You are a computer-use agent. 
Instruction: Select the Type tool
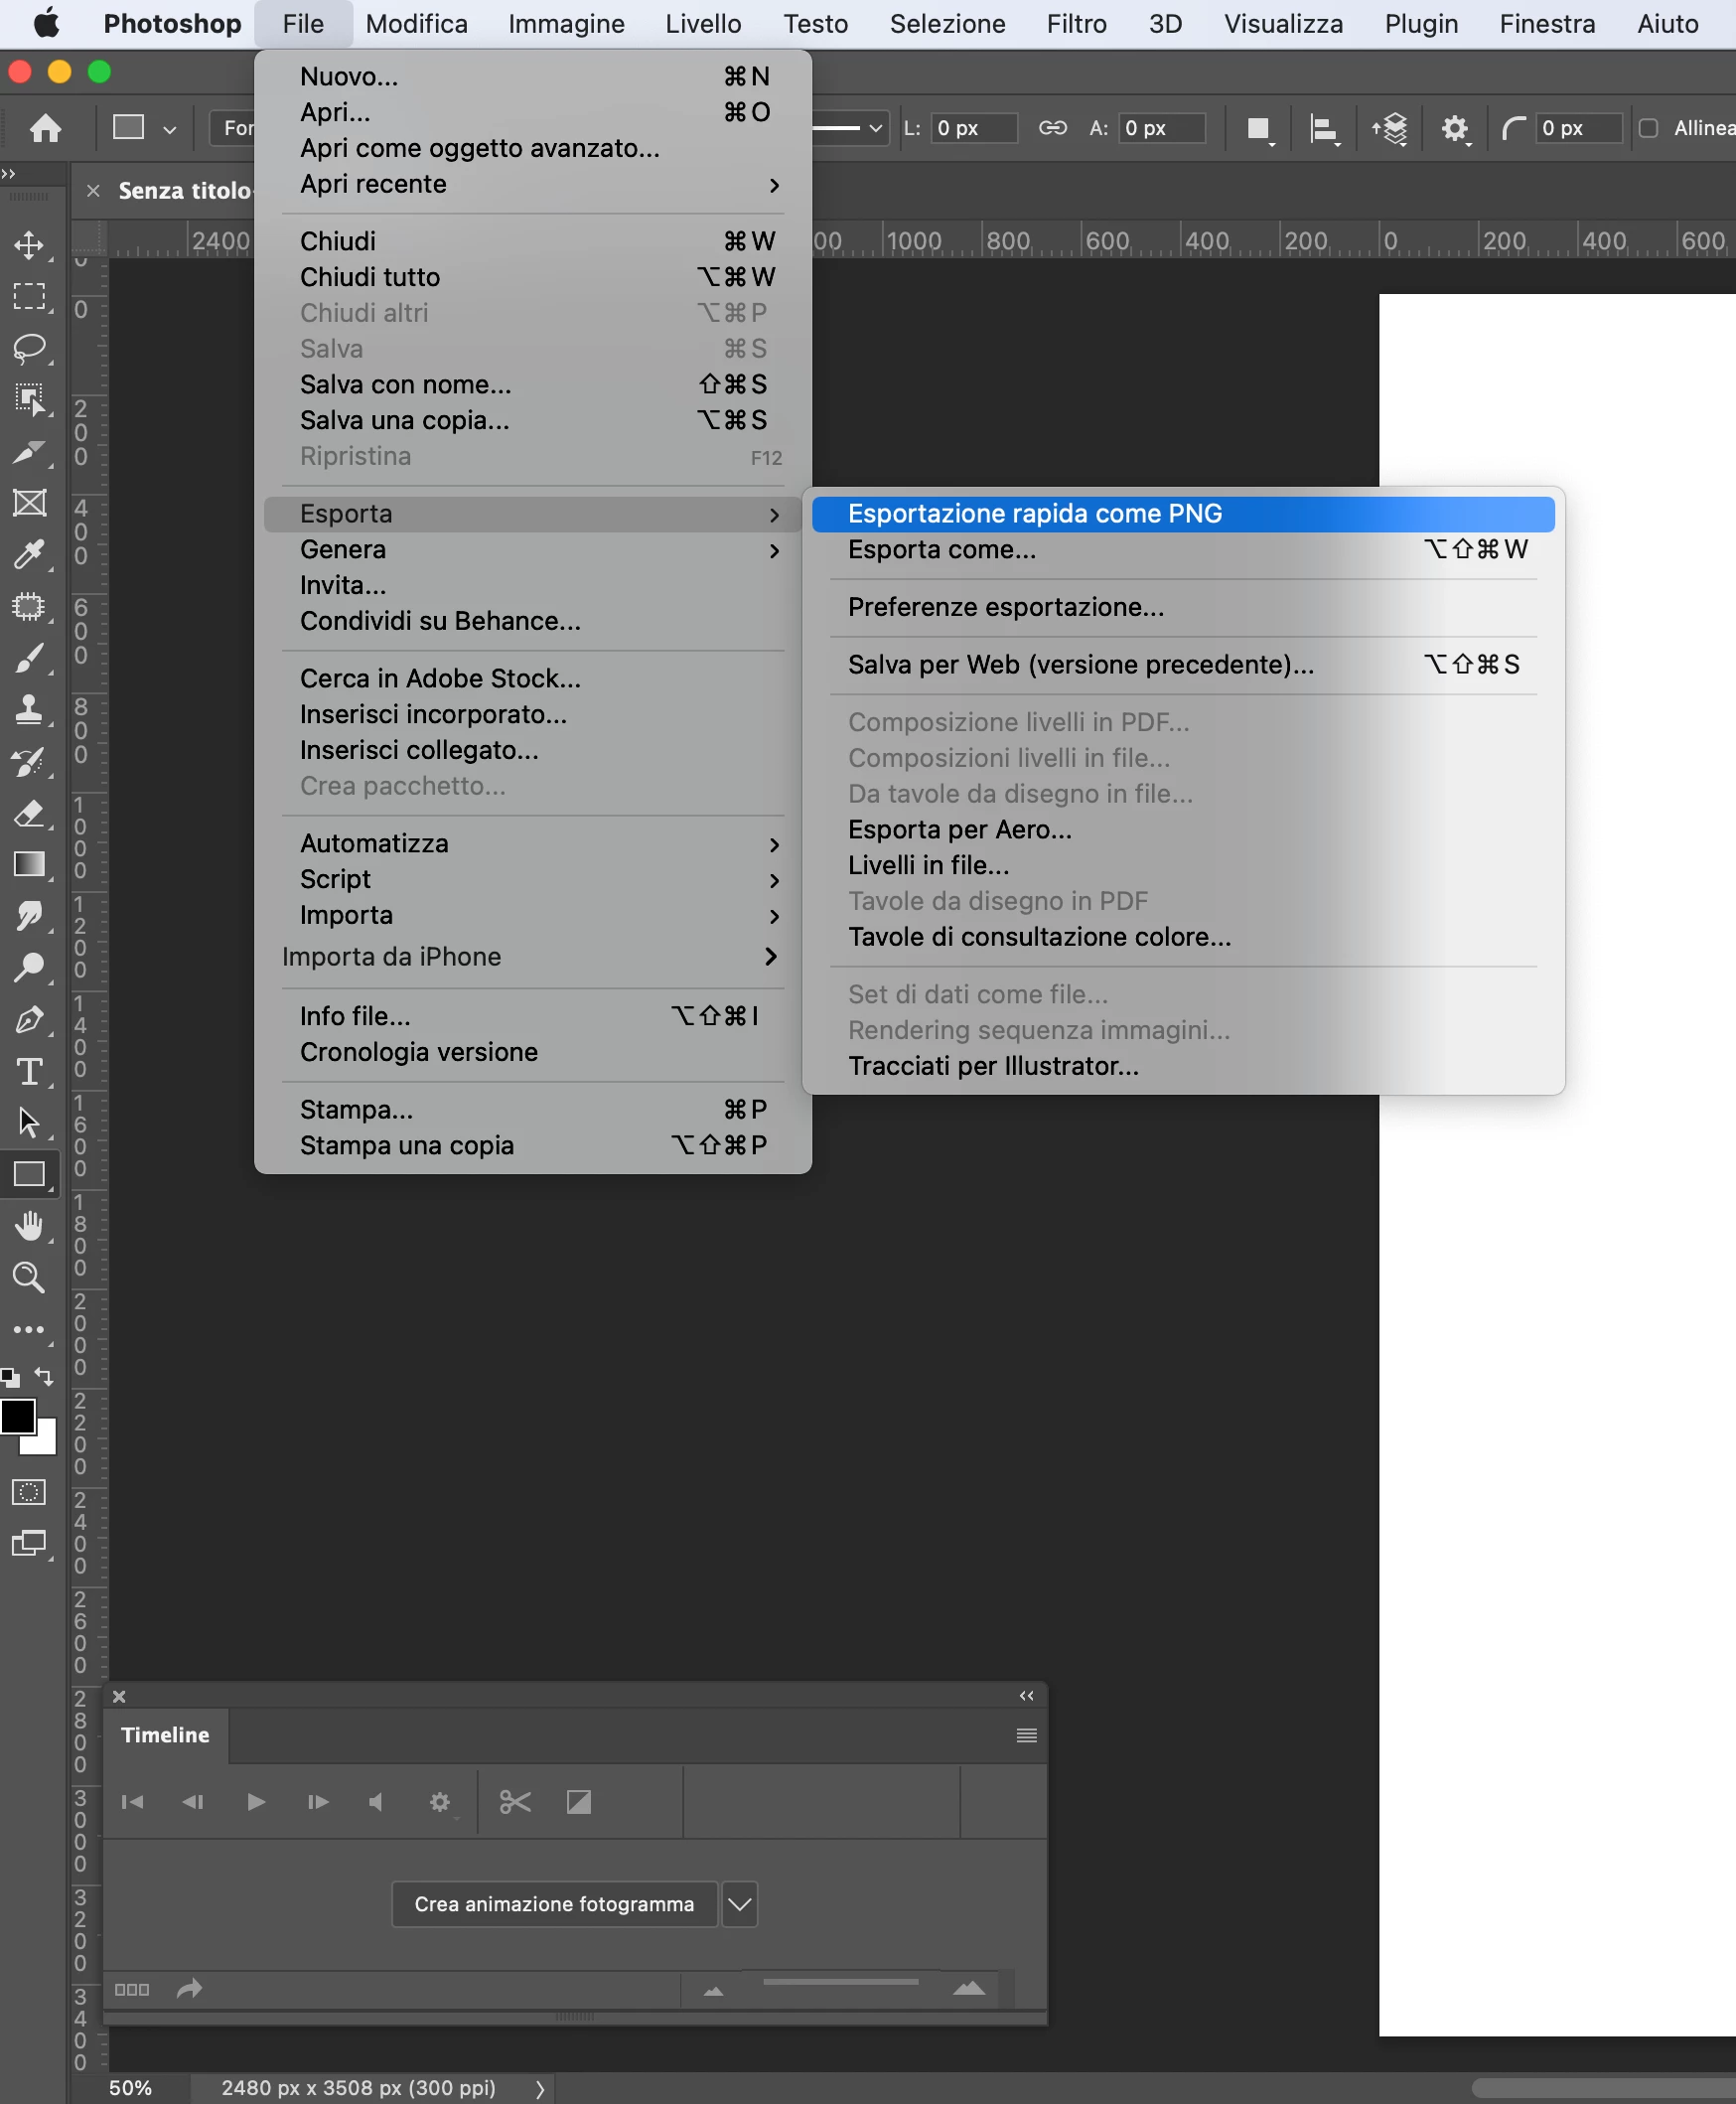29,1072
